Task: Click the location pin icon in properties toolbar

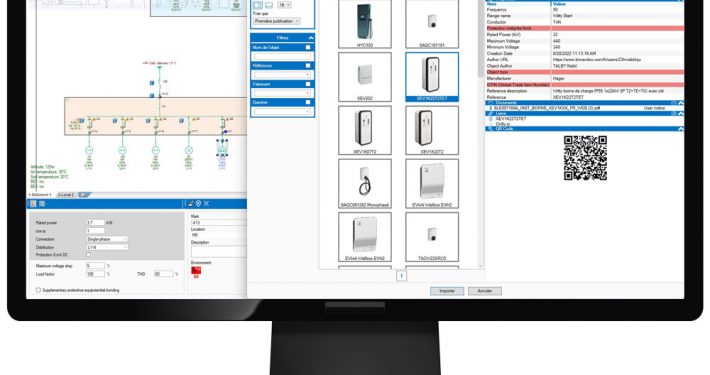Action: pyautogui.click(x=198, y=204)
